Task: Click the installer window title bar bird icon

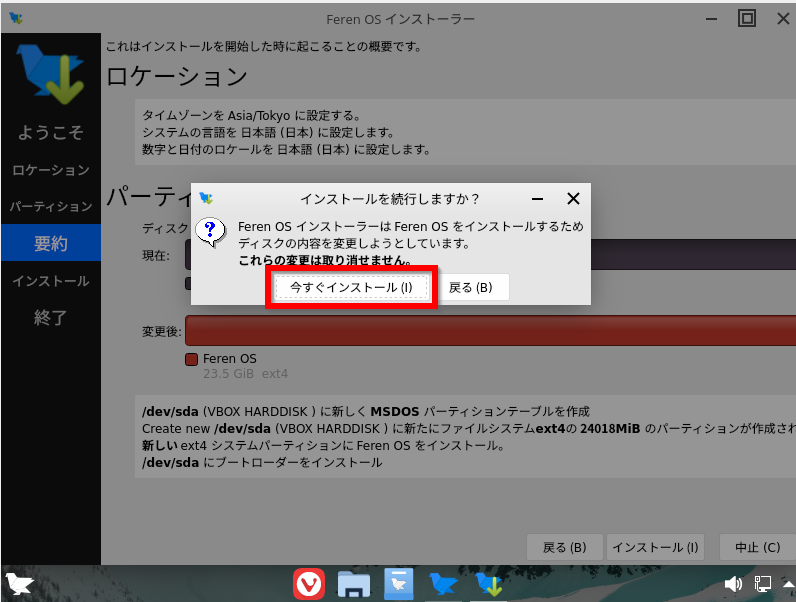Action: [x=16, y=19]
